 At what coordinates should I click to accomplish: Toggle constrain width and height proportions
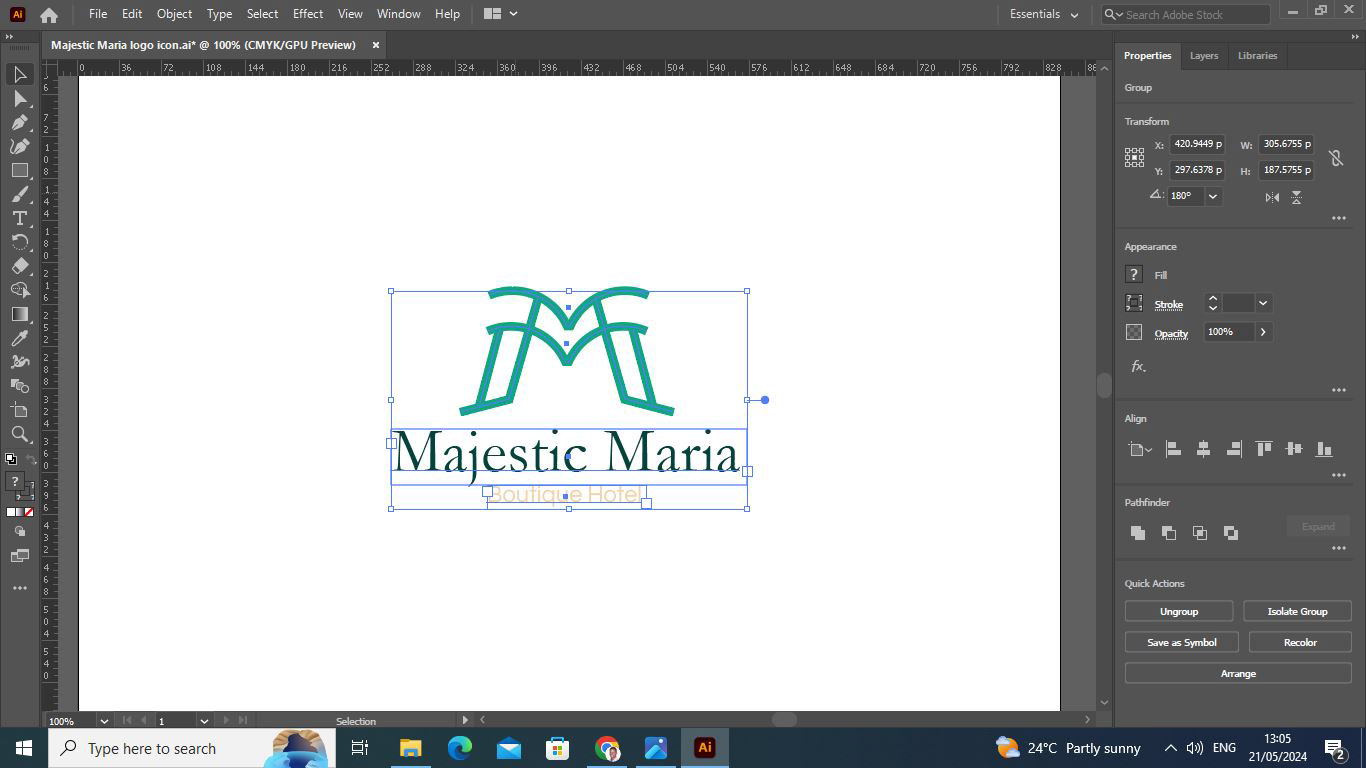point(1335,158)
